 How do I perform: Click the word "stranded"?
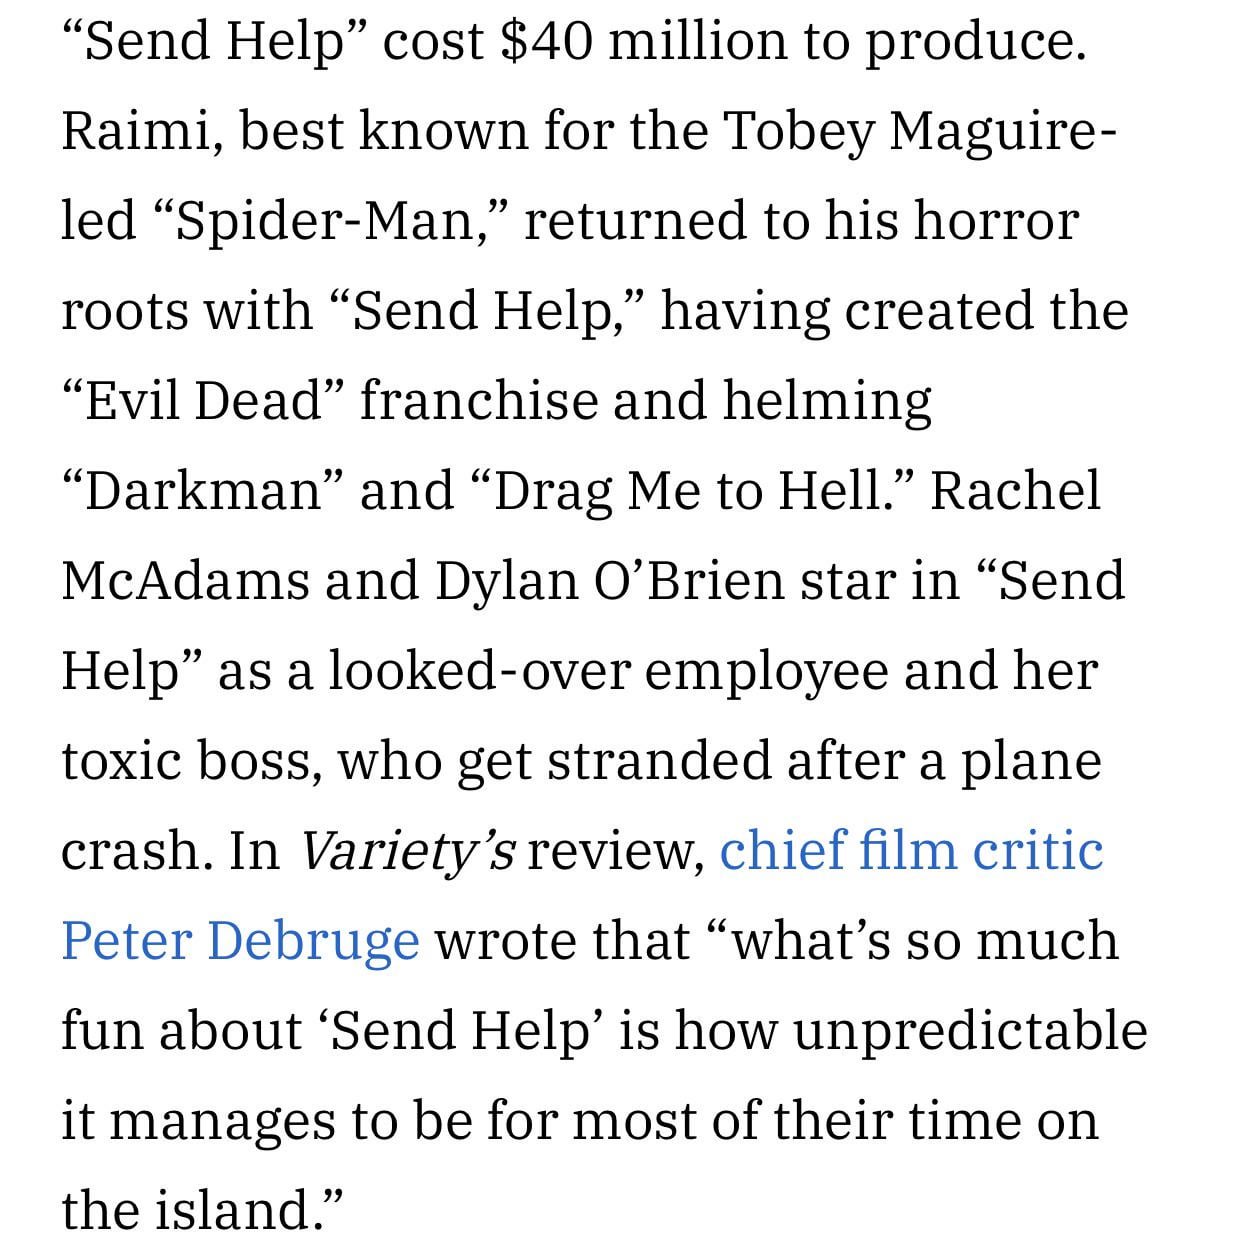(658, 761)
